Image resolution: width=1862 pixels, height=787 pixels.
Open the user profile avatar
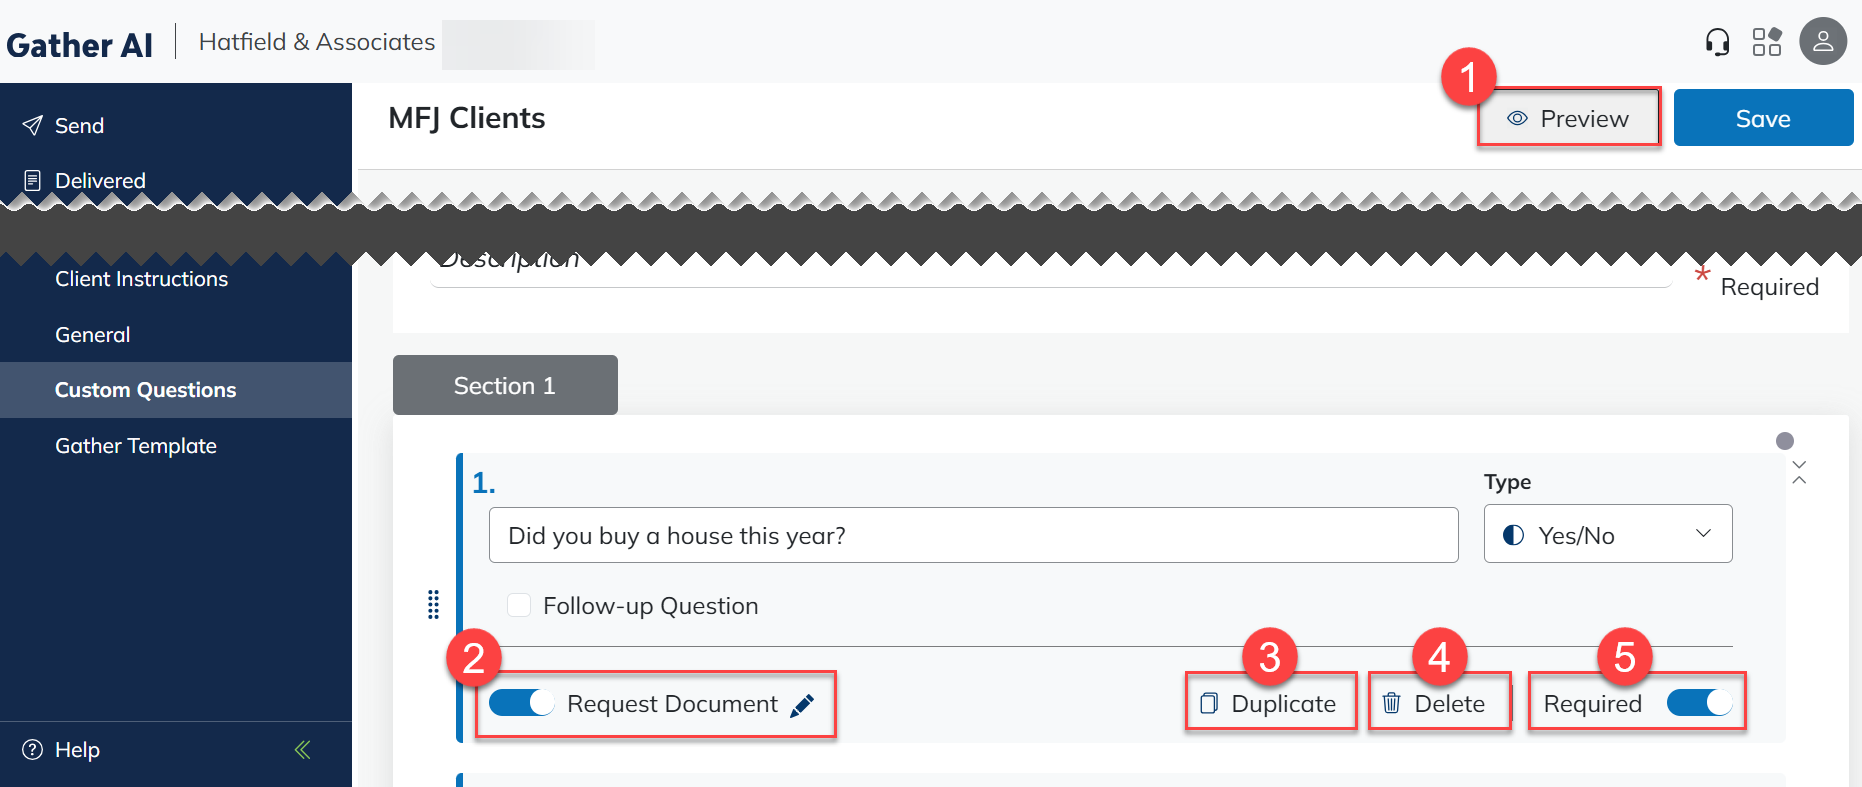[1822, 42]
